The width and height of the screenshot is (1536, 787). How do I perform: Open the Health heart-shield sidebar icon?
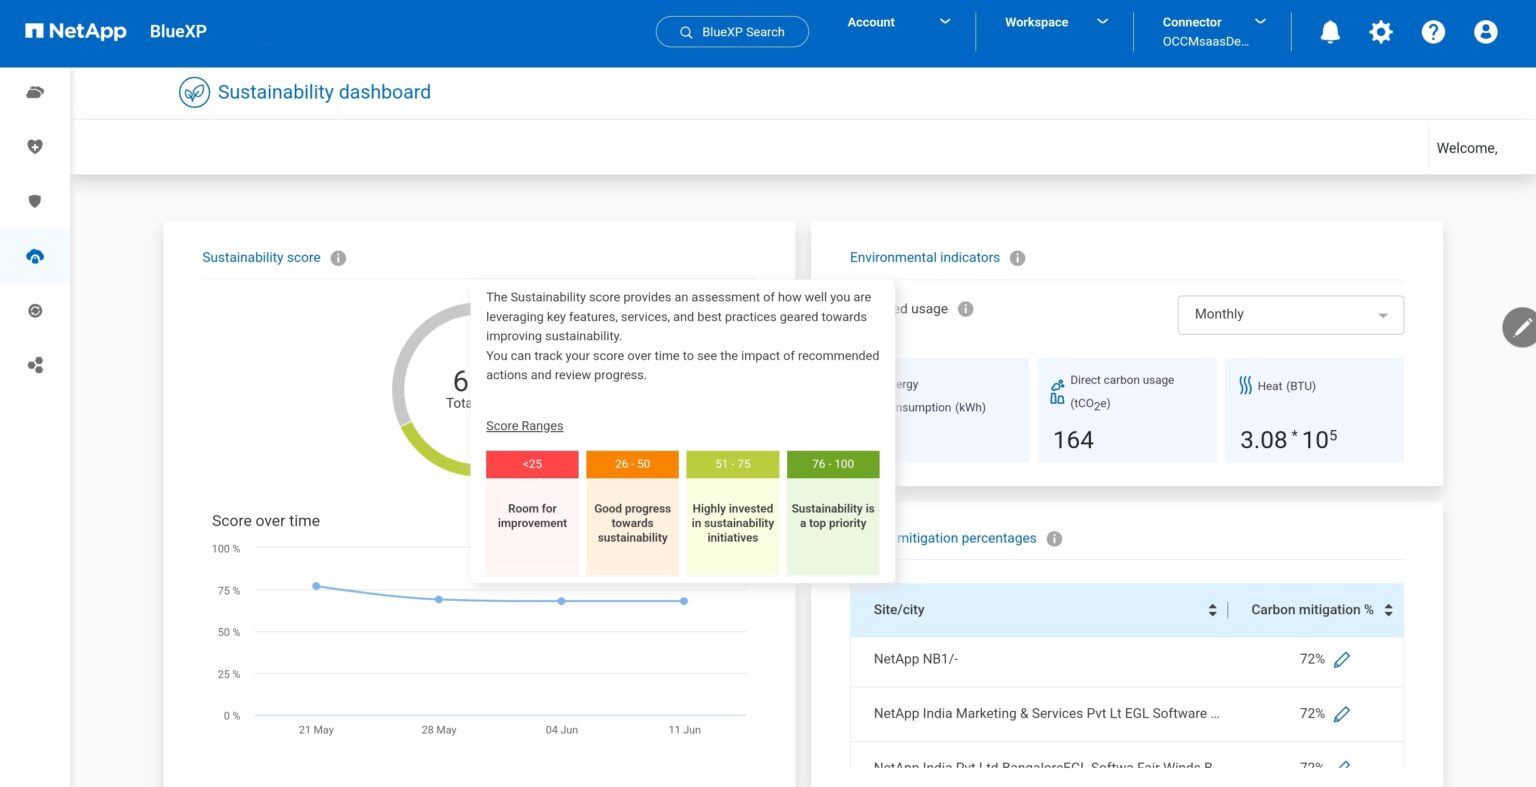coord(35,147)
